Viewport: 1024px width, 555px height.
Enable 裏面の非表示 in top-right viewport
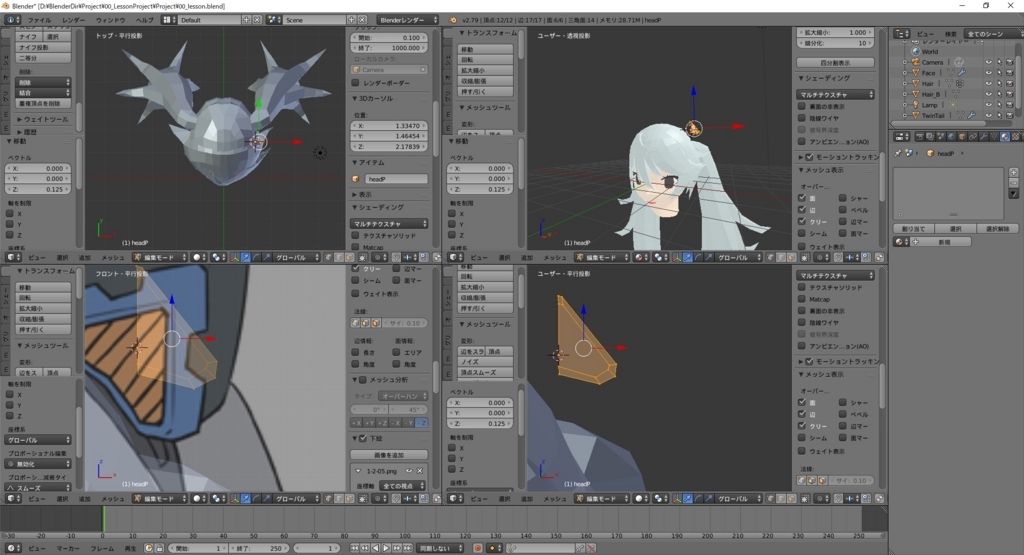point(802,106)
